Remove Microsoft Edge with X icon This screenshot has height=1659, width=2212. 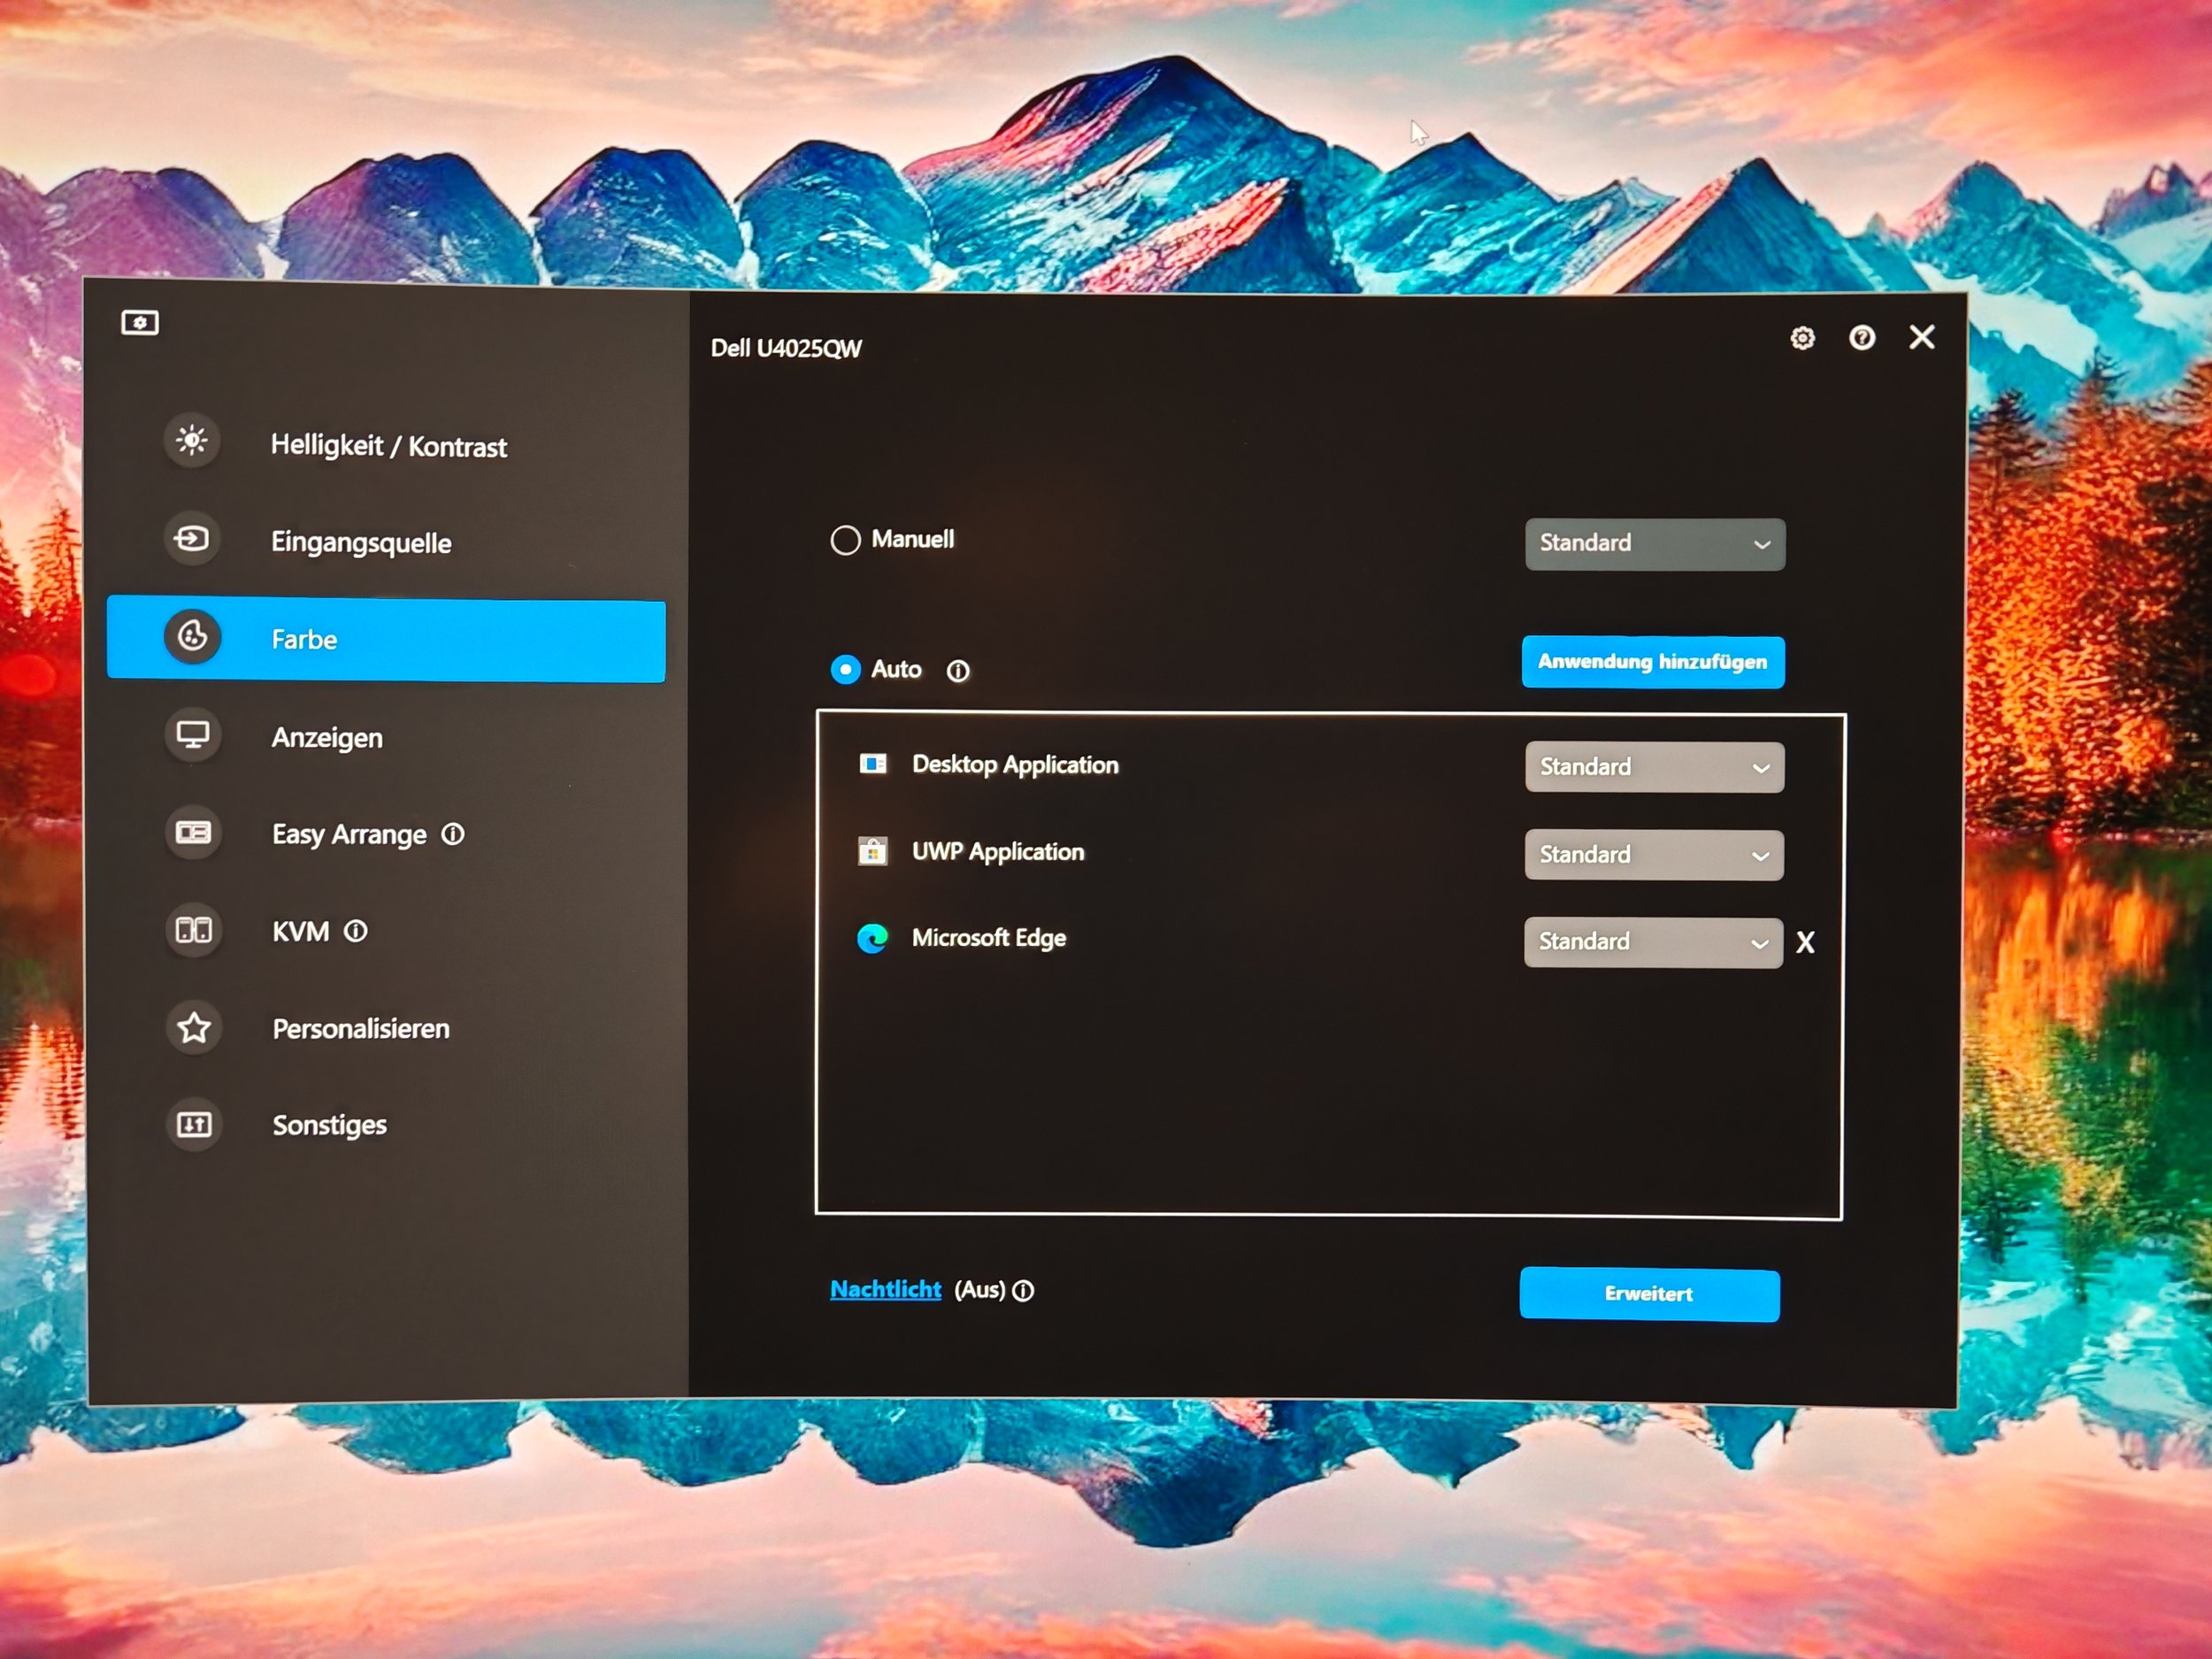tap(1805, 942)
